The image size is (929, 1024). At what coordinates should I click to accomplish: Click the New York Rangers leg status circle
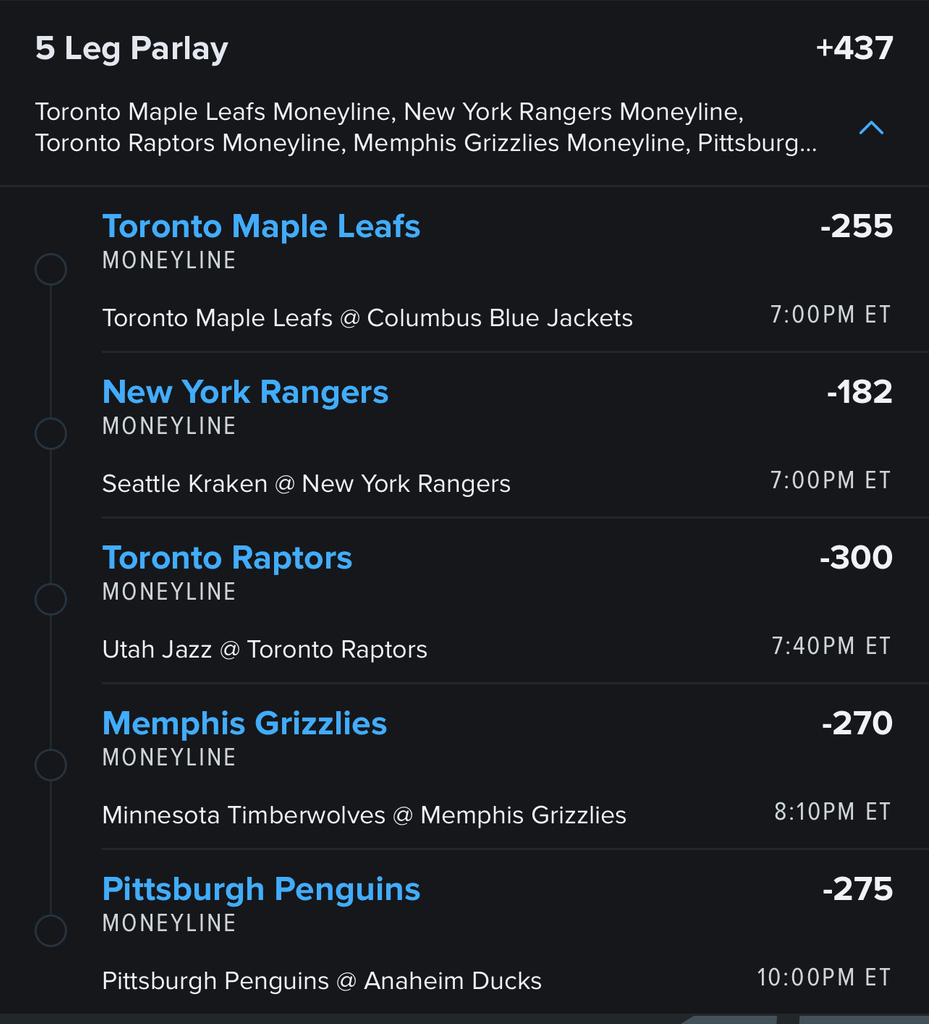point(51,434)
